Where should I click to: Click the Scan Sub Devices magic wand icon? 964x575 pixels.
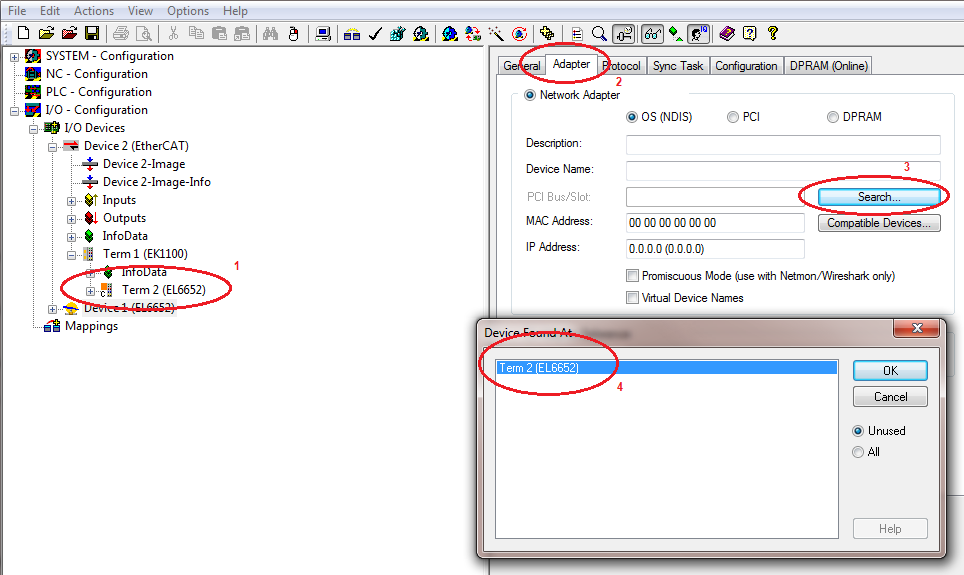point(496,33)
